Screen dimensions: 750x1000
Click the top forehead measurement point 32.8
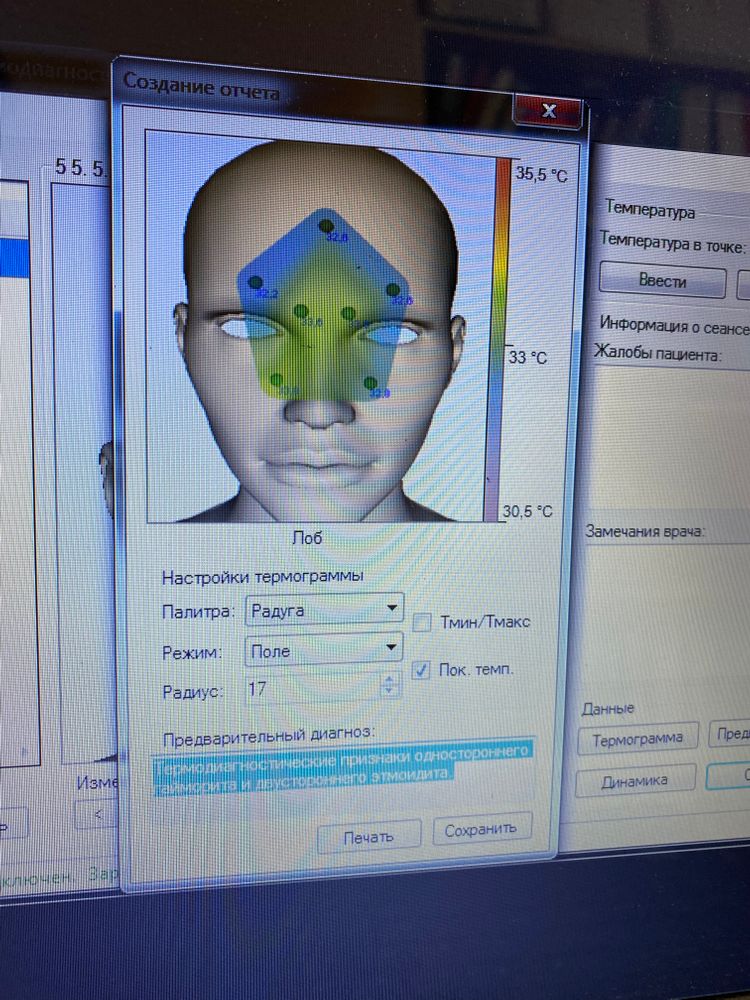click(327, 226)
